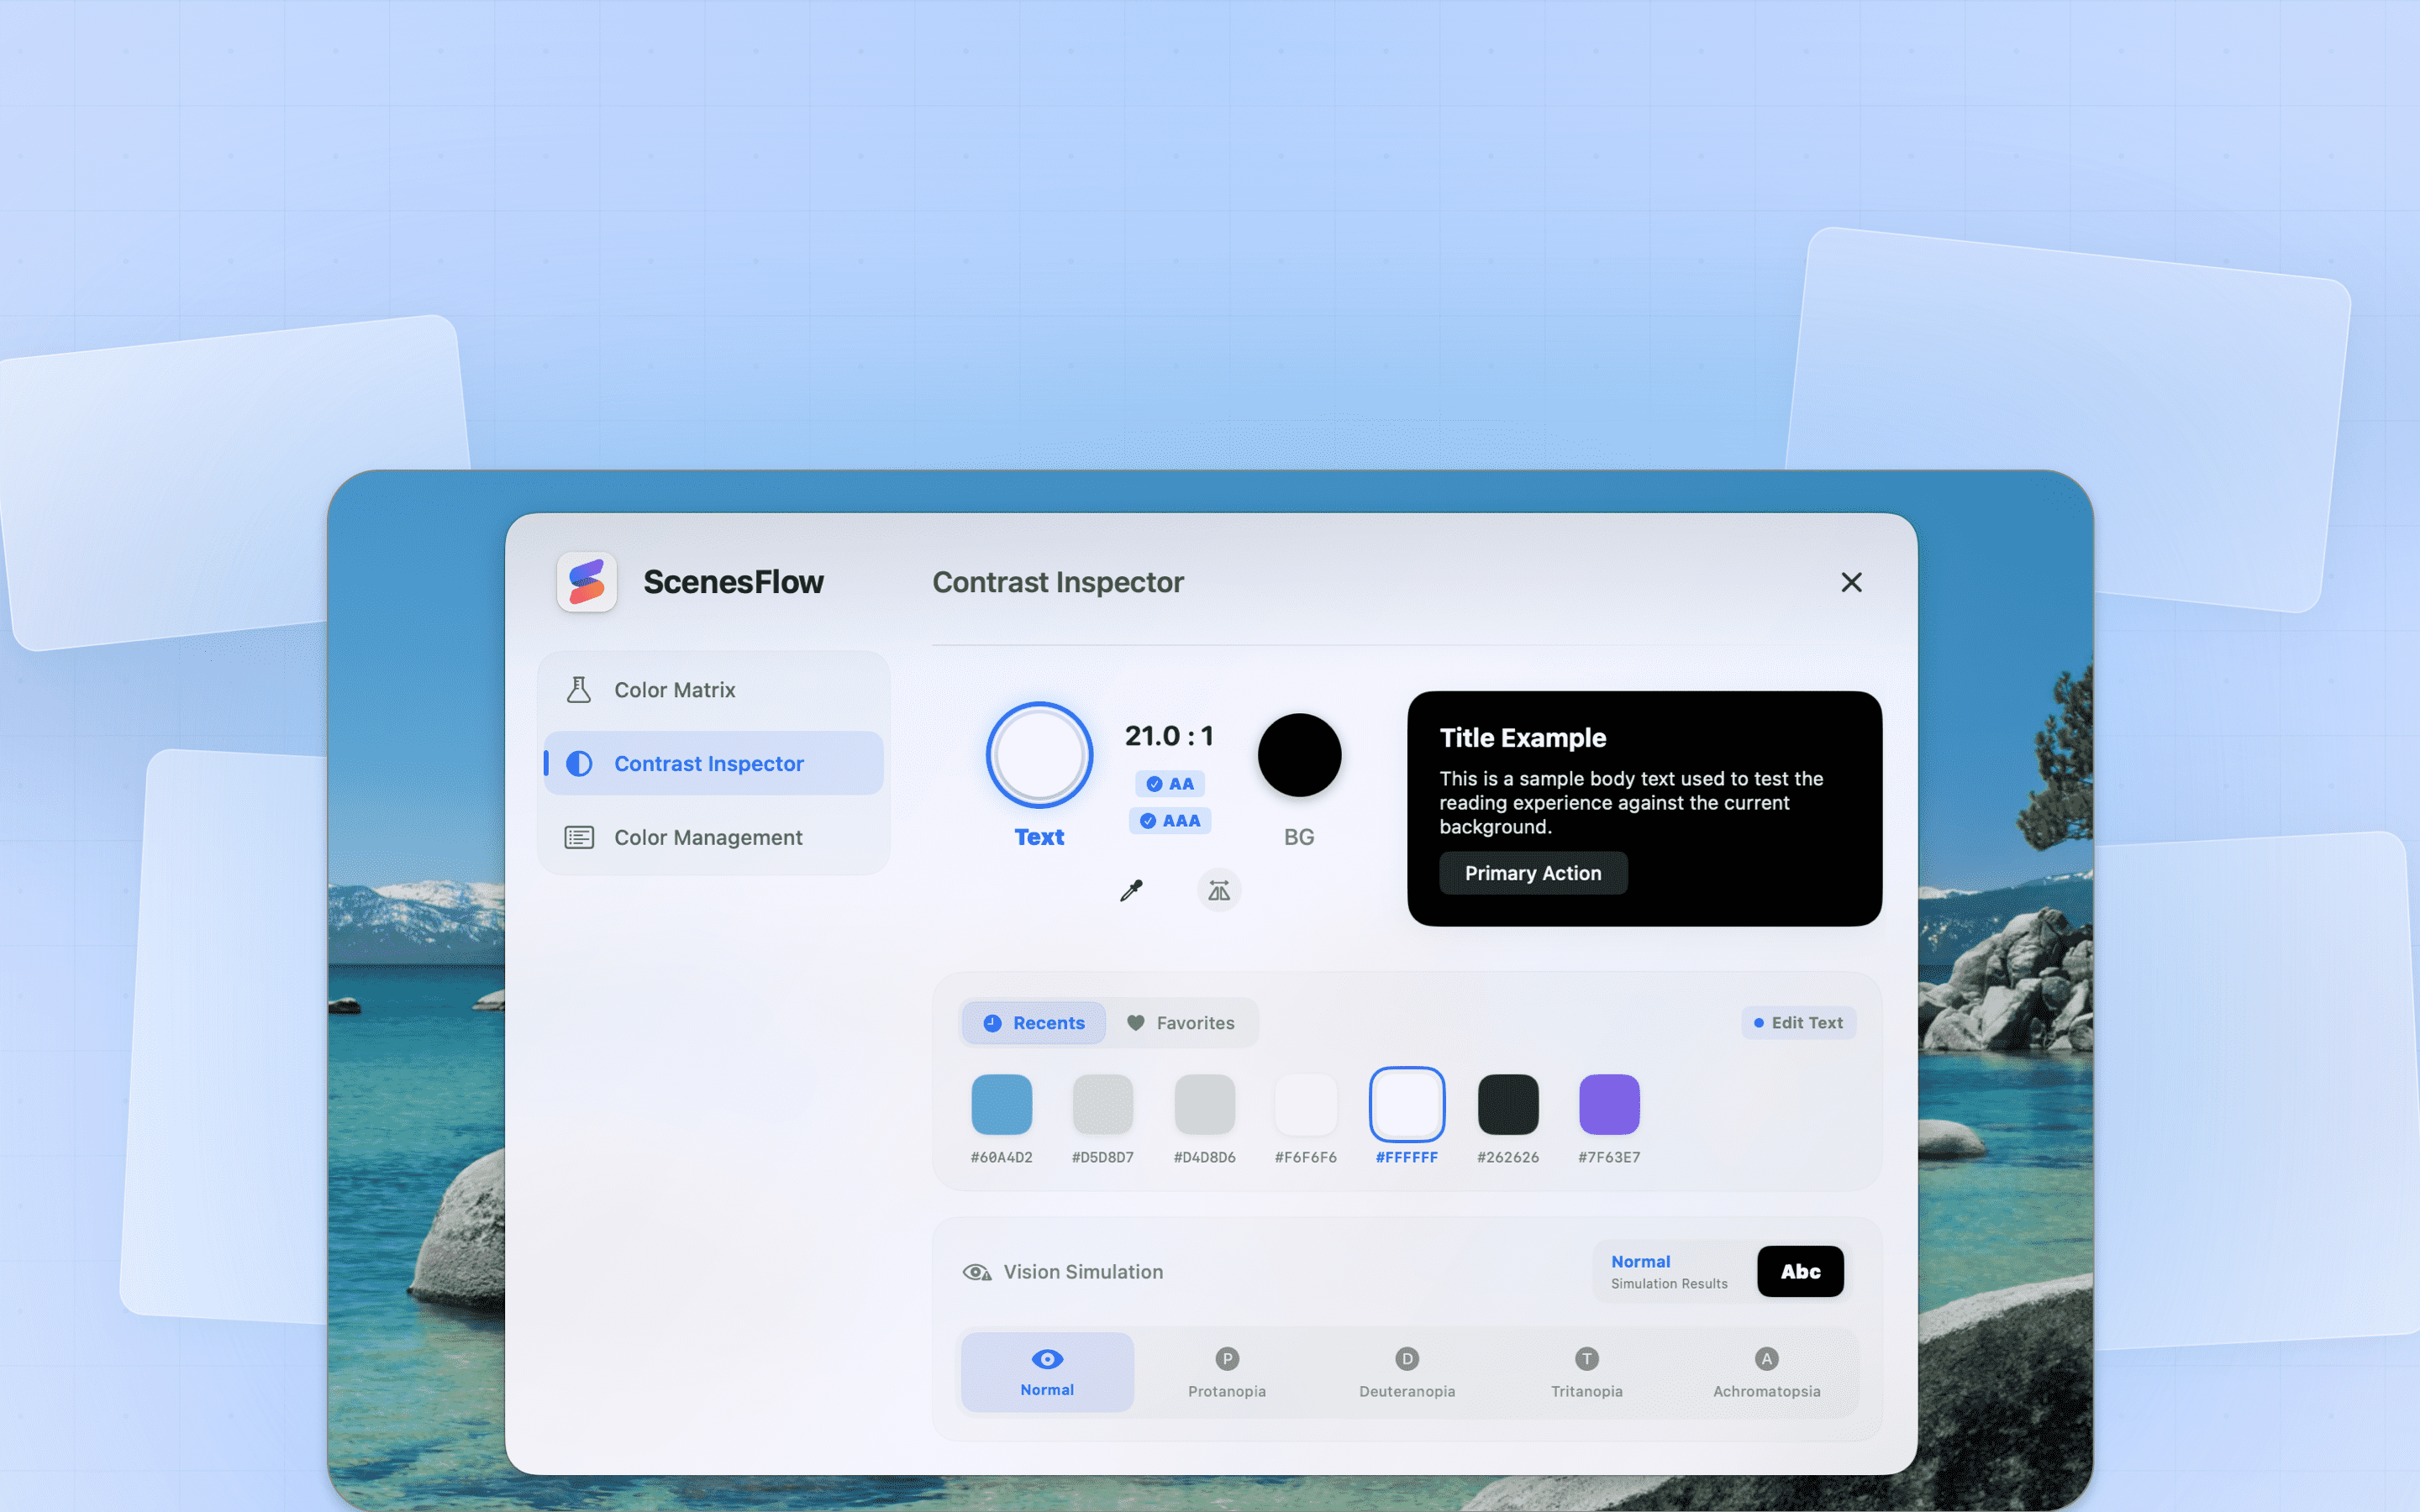Select Protanopia vision simulation mode
The height and width of the screenshot is (1512, 2420).
click(1227, 1372)
